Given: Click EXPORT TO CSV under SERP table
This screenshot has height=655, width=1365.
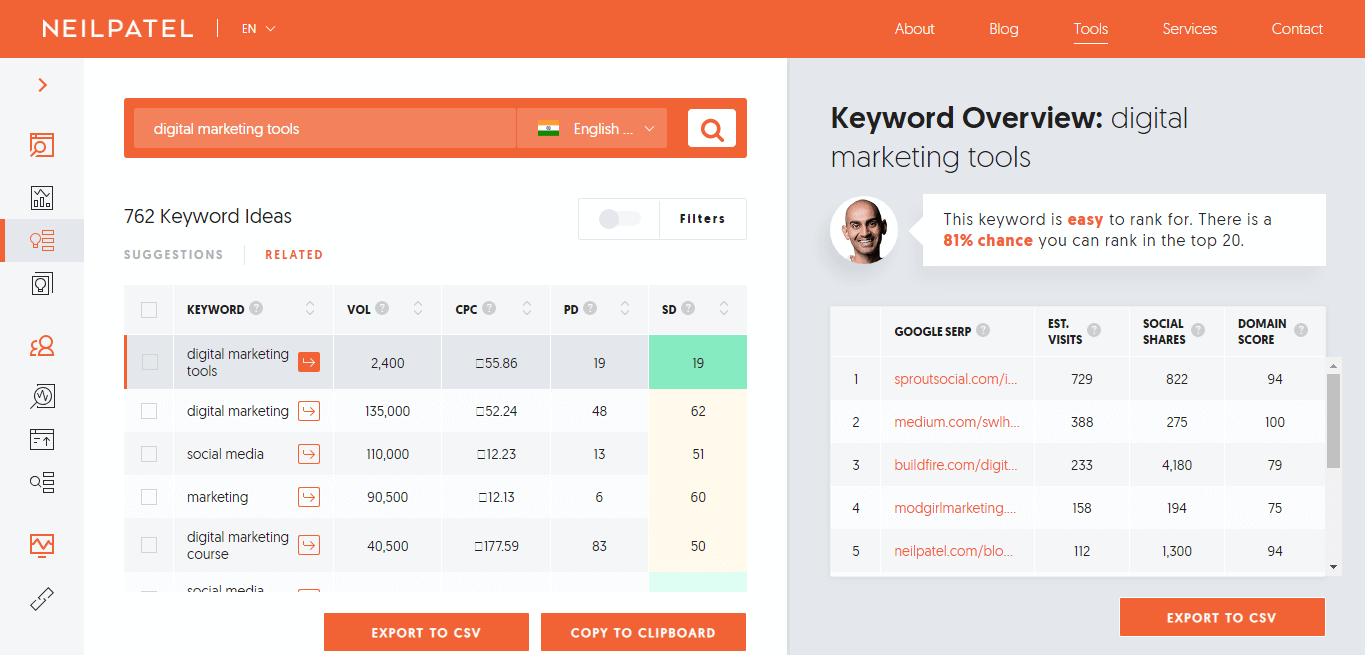Looking at the screenshot, I should 1222,617.
